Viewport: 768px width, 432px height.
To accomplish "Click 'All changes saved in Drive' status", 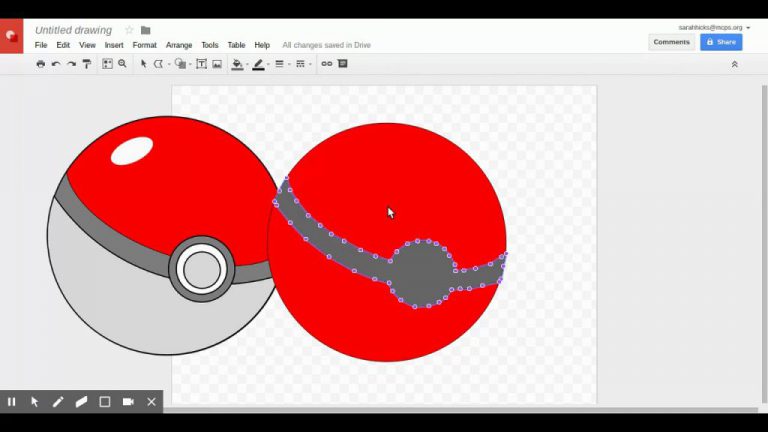I will click(x=326, y=45).
